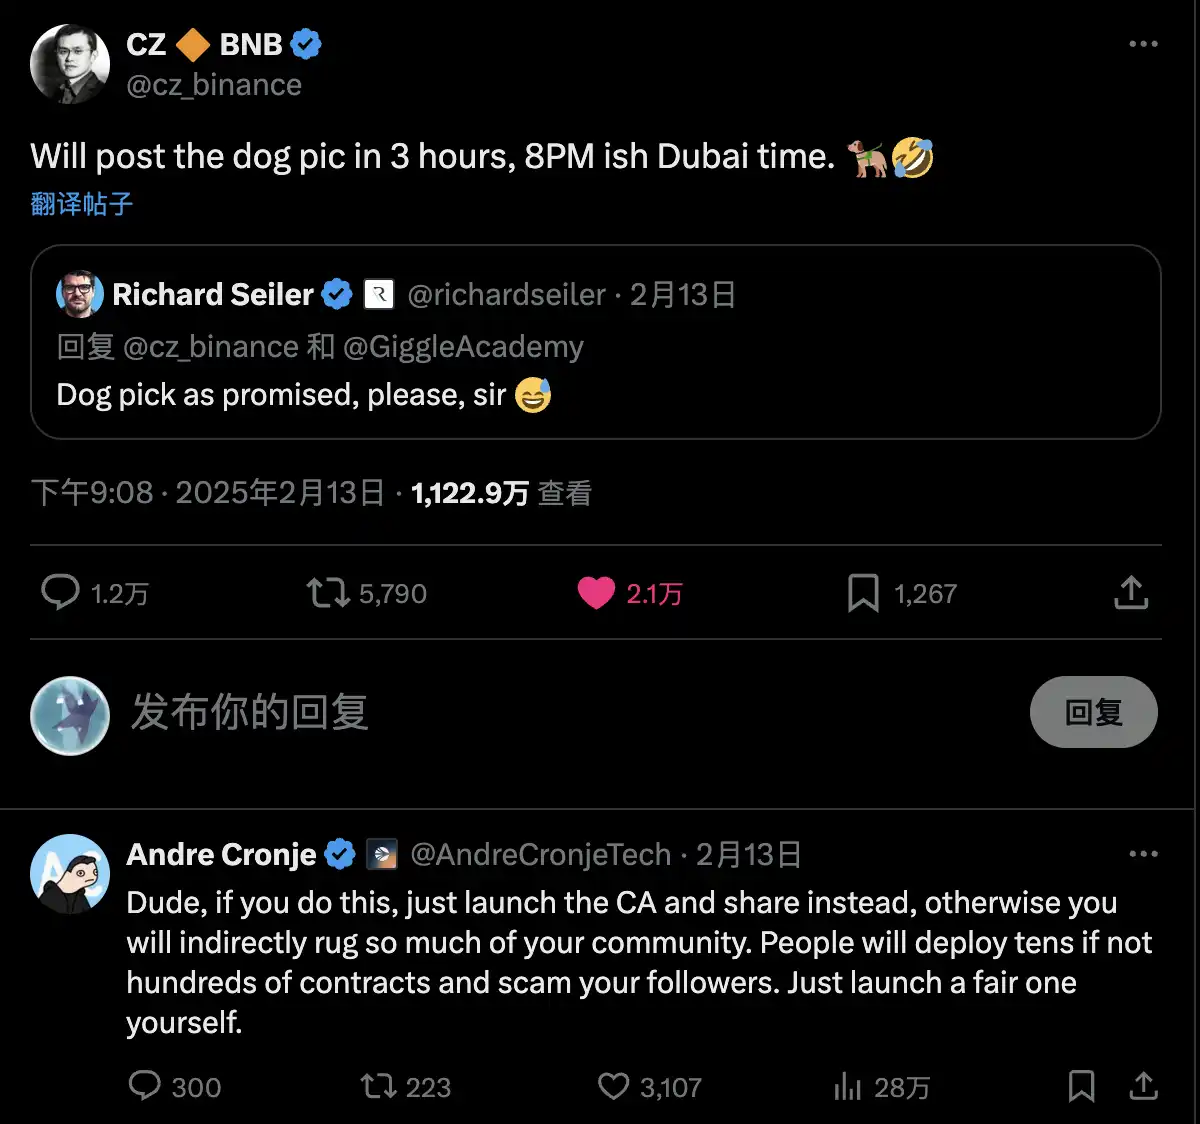The image size is (1200, 1124).
Task: Like Andre Cronje's comment
Action: [x=613, y=1086]
